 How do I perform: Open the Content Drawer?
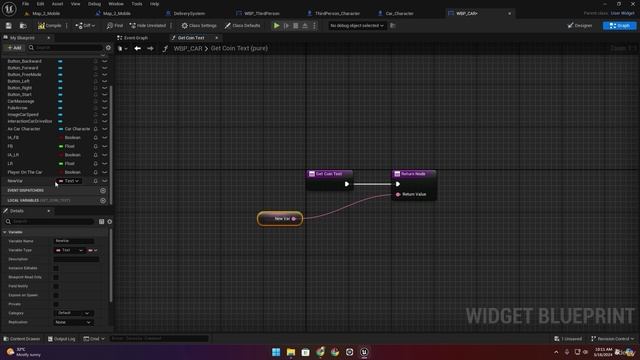pyautogui.click(x=22, y=339)
